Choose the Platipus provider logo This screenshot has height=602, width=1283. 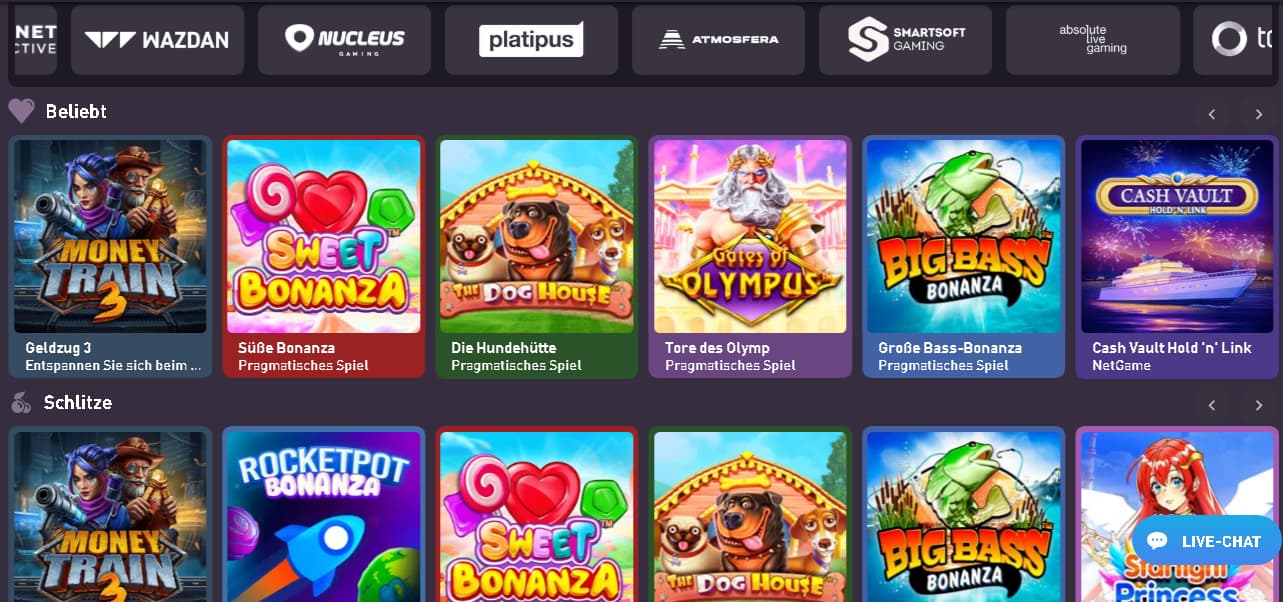pyautogui.click(x=531, y=40)
